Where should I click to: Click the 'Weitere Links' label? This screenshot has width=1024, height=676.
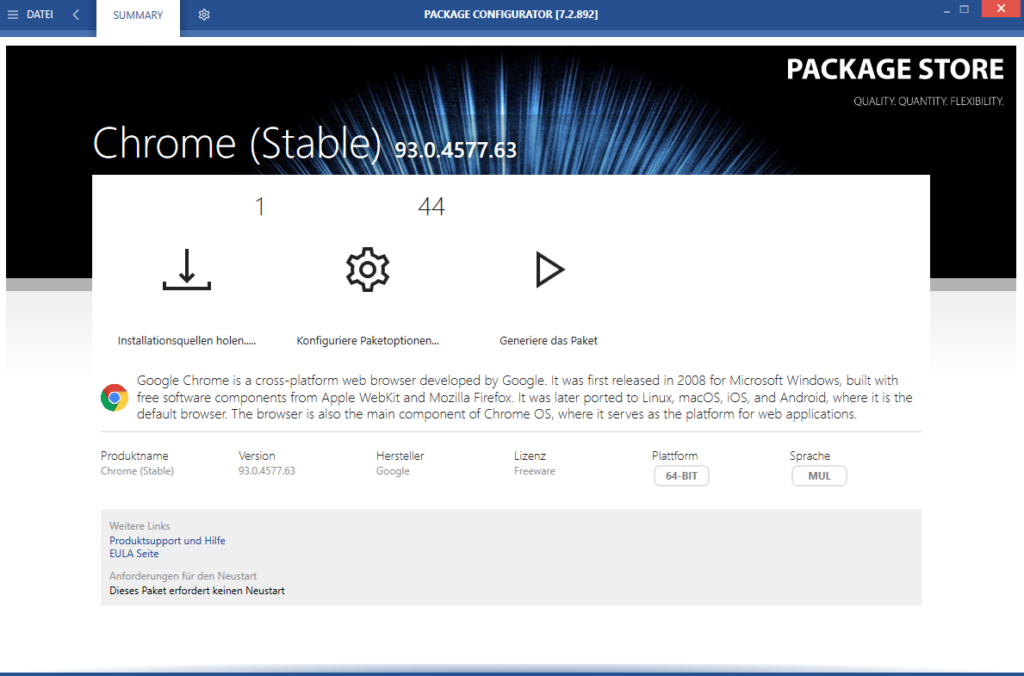139,526
